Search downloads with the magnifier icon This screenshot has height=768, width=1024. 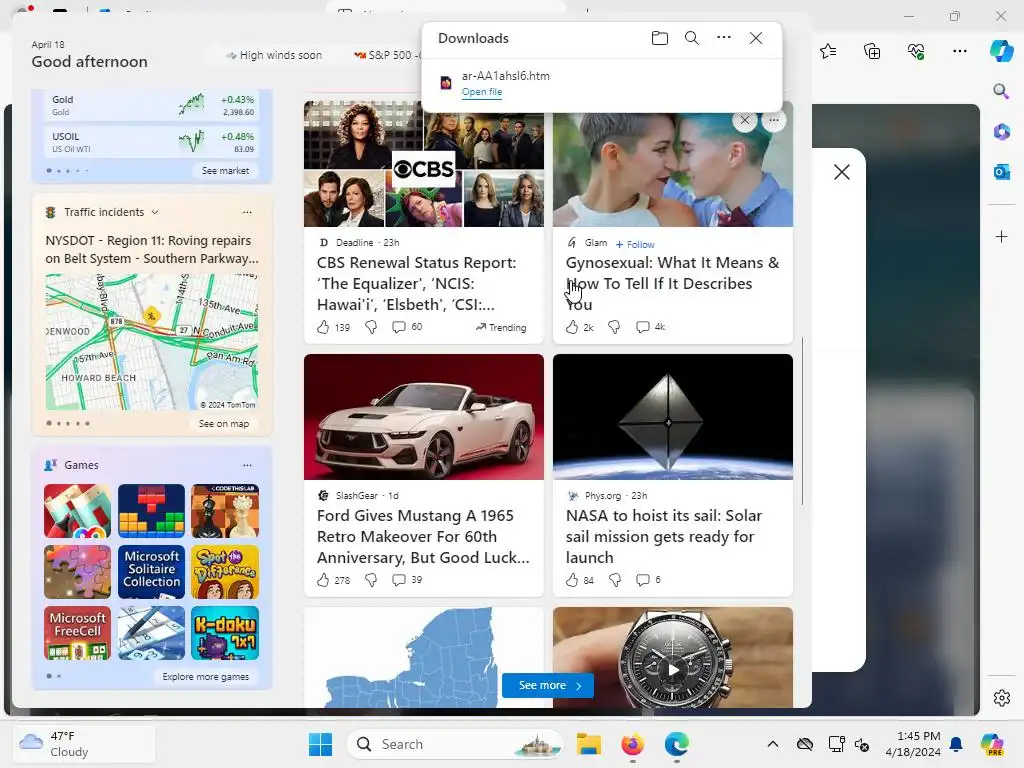692,38
